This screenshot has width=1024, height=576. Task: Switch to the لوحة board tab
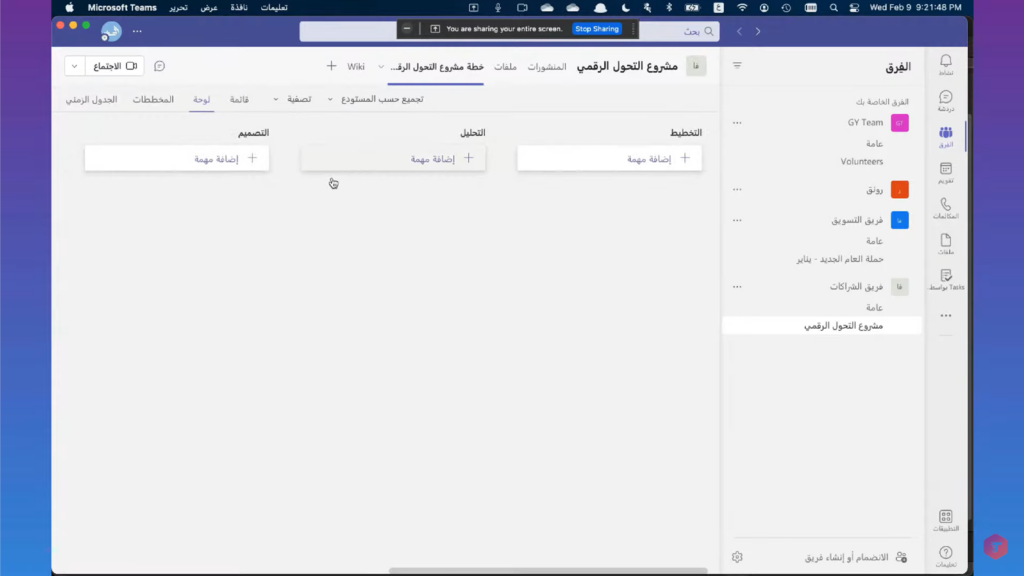click(201, 99)
